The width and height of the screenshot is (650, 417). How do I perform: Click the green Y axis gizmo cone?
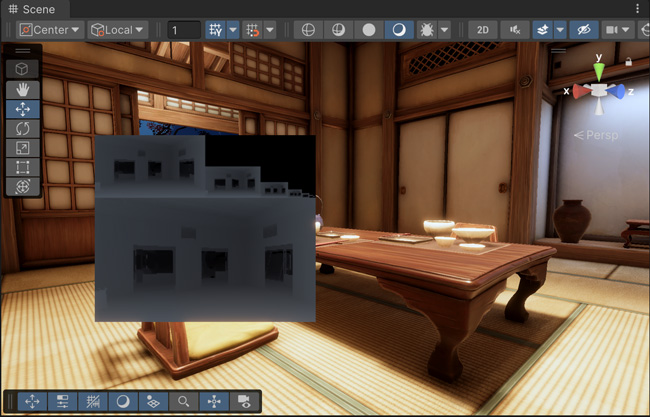point(598,72)
